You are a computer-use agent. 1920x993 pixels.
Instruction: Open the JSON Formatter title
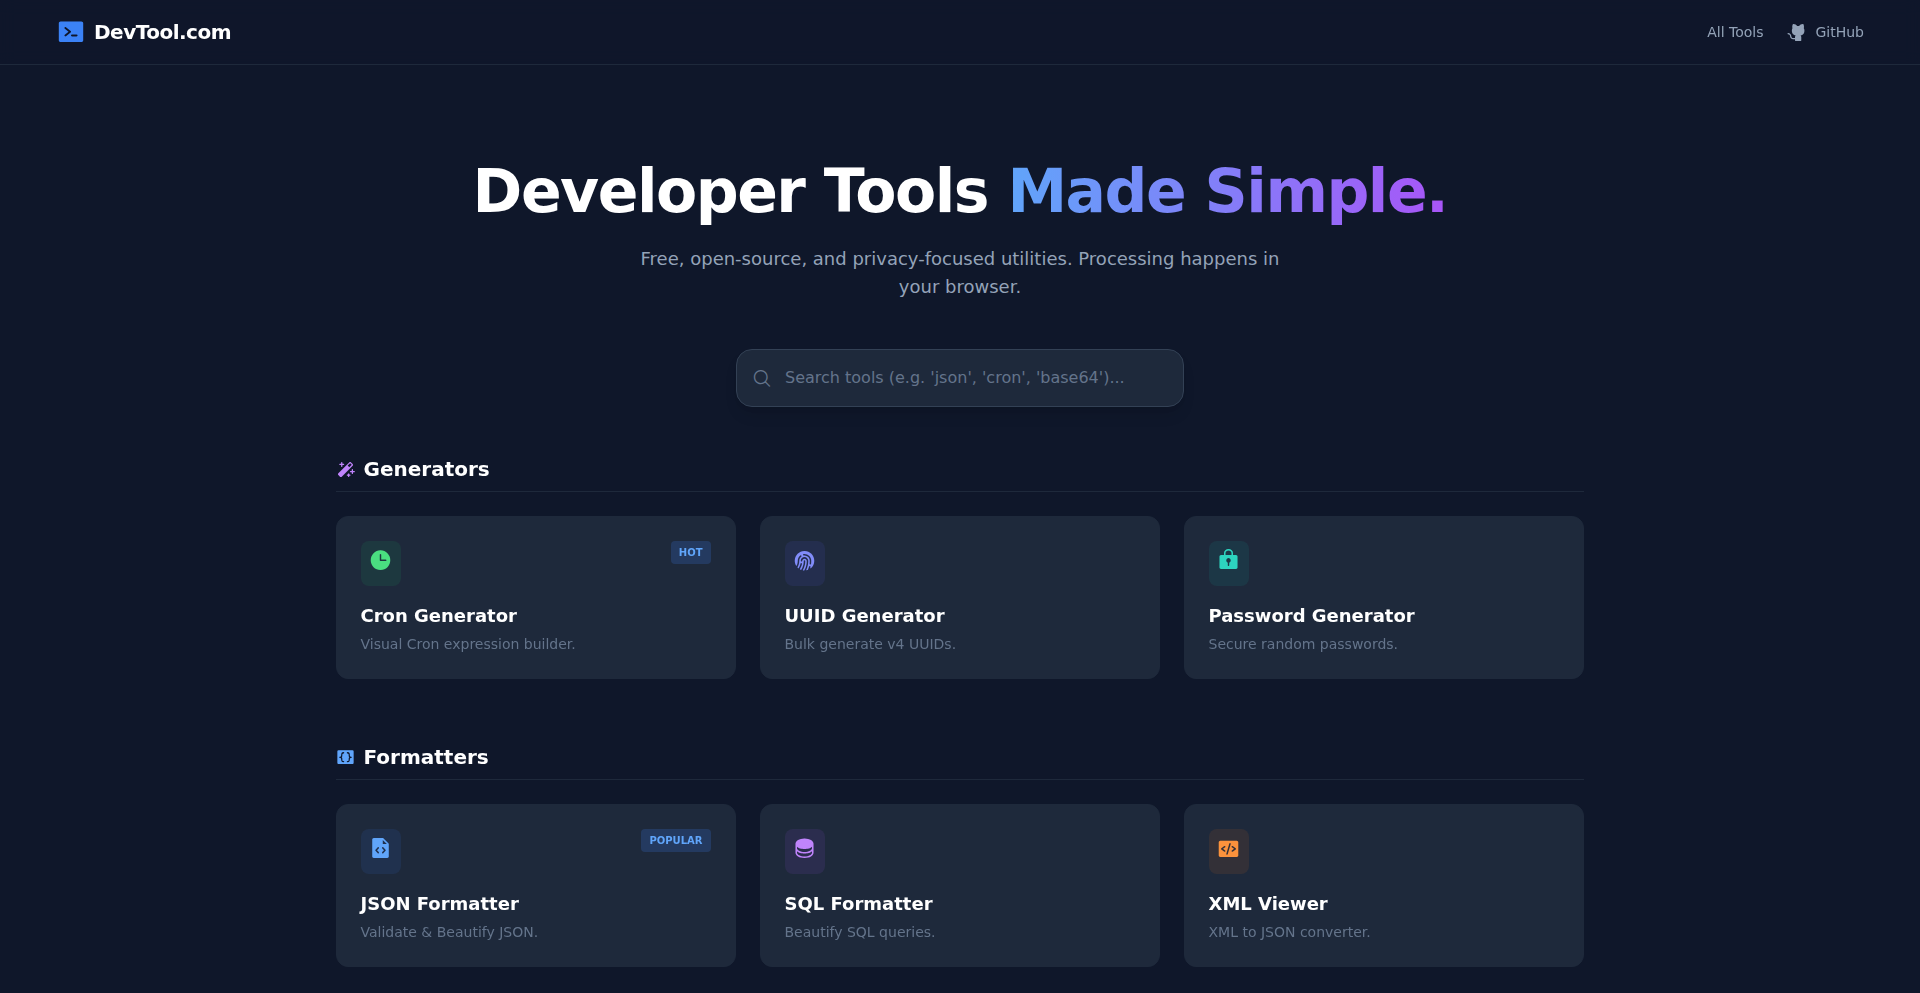tap(440, 904)
